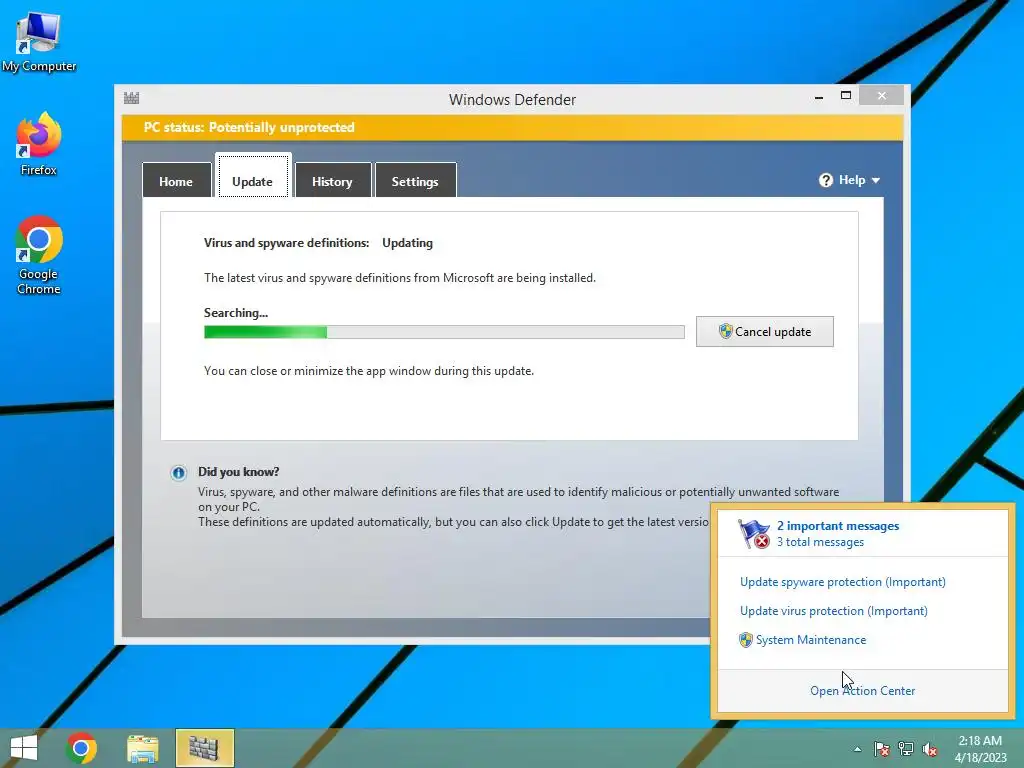Image resolution: width=1024 pixels, height=768 pixels.
Task: Cancel the definitions update
Action: (764, 332)
